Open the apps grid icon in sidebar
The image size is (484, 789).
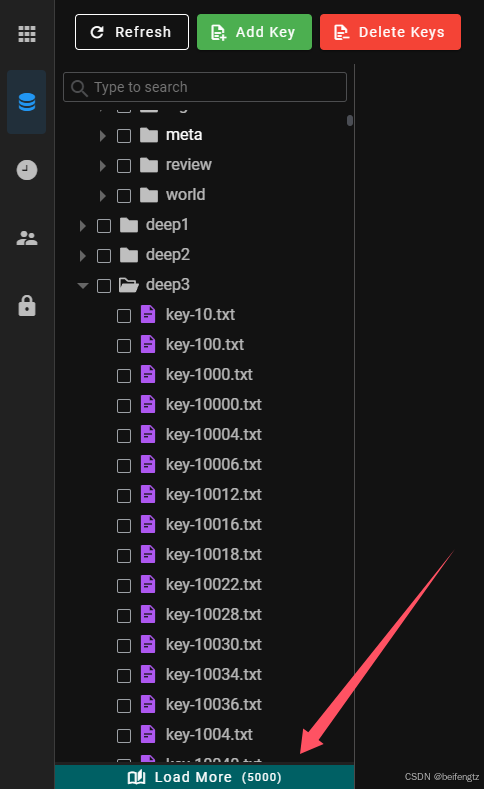(x=27, y=34)
